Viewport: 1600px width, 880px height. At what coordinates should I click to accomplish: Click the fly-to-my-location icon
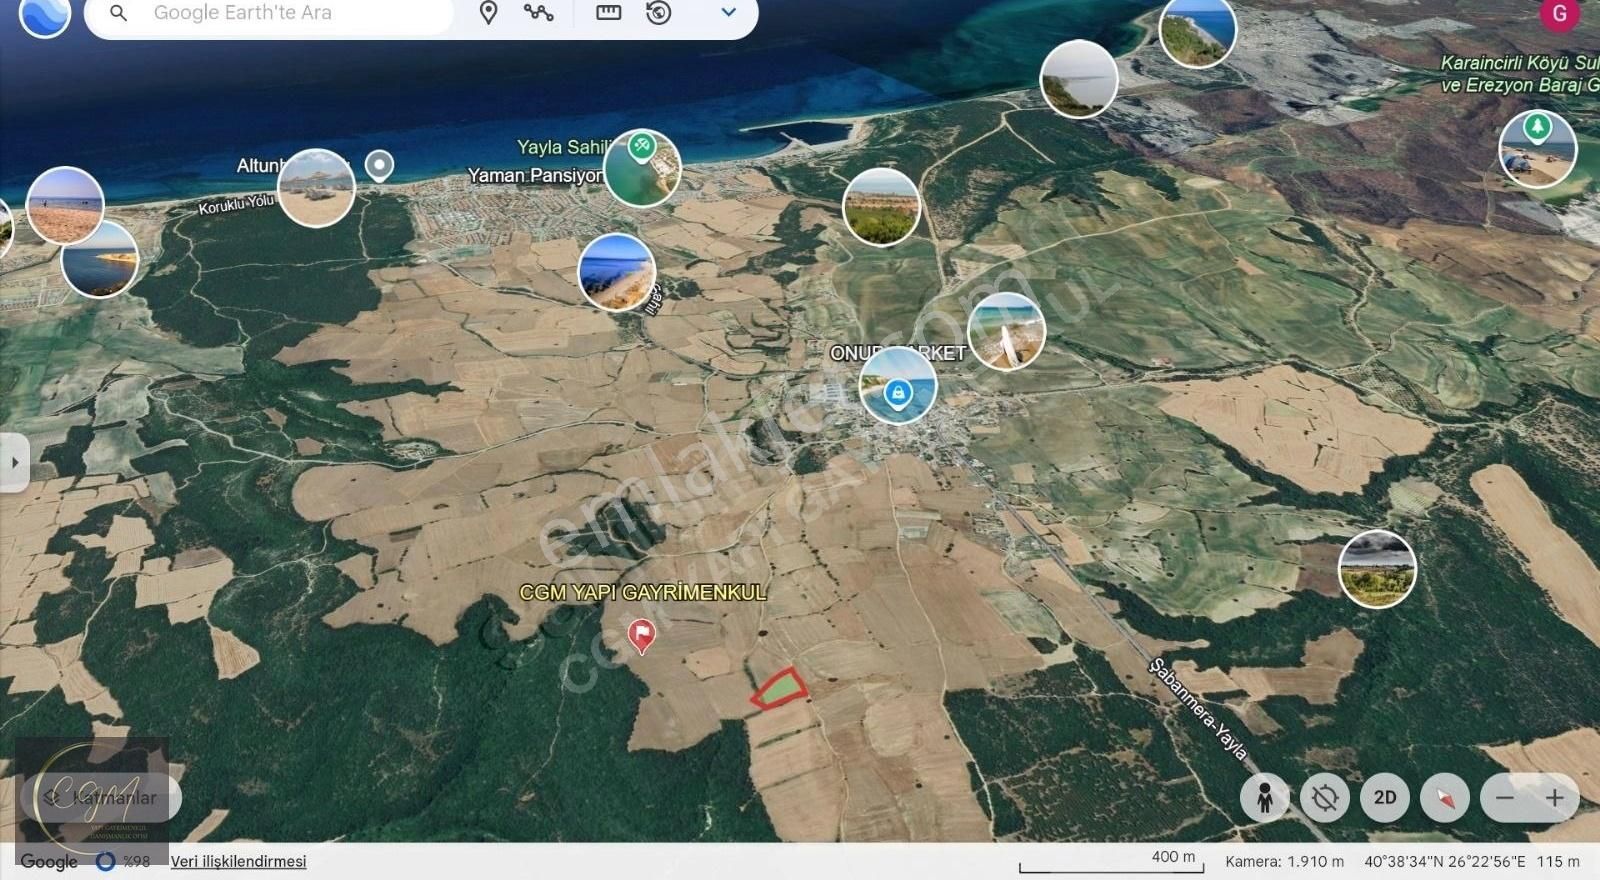[x=1325, y=797]
